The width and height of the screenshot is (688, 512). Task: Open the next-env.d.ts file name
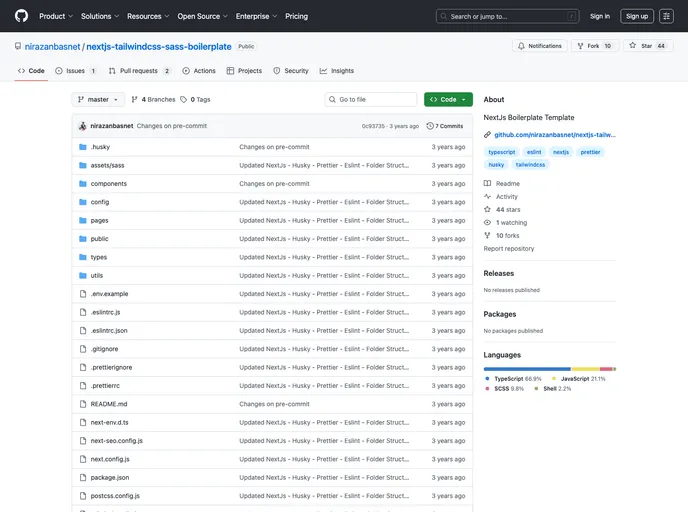tap(109, 422)
